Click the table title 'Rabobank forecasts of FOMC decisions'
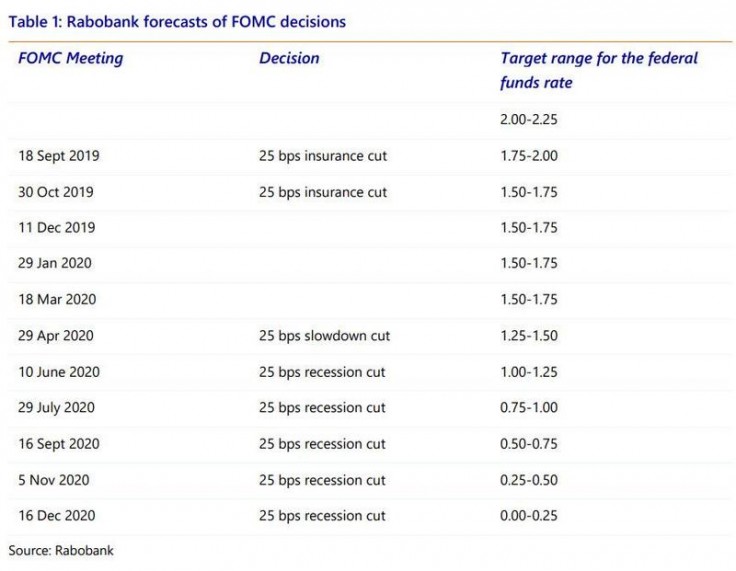 click(x=178, y=21)
